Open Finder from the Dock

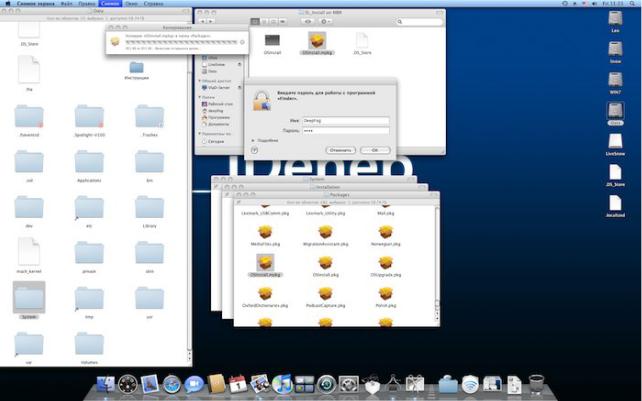coord(106,385)
